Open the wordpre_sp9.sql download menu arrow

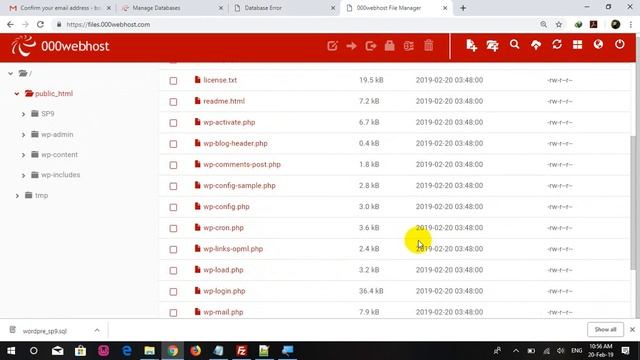click(x=97, y=330)
